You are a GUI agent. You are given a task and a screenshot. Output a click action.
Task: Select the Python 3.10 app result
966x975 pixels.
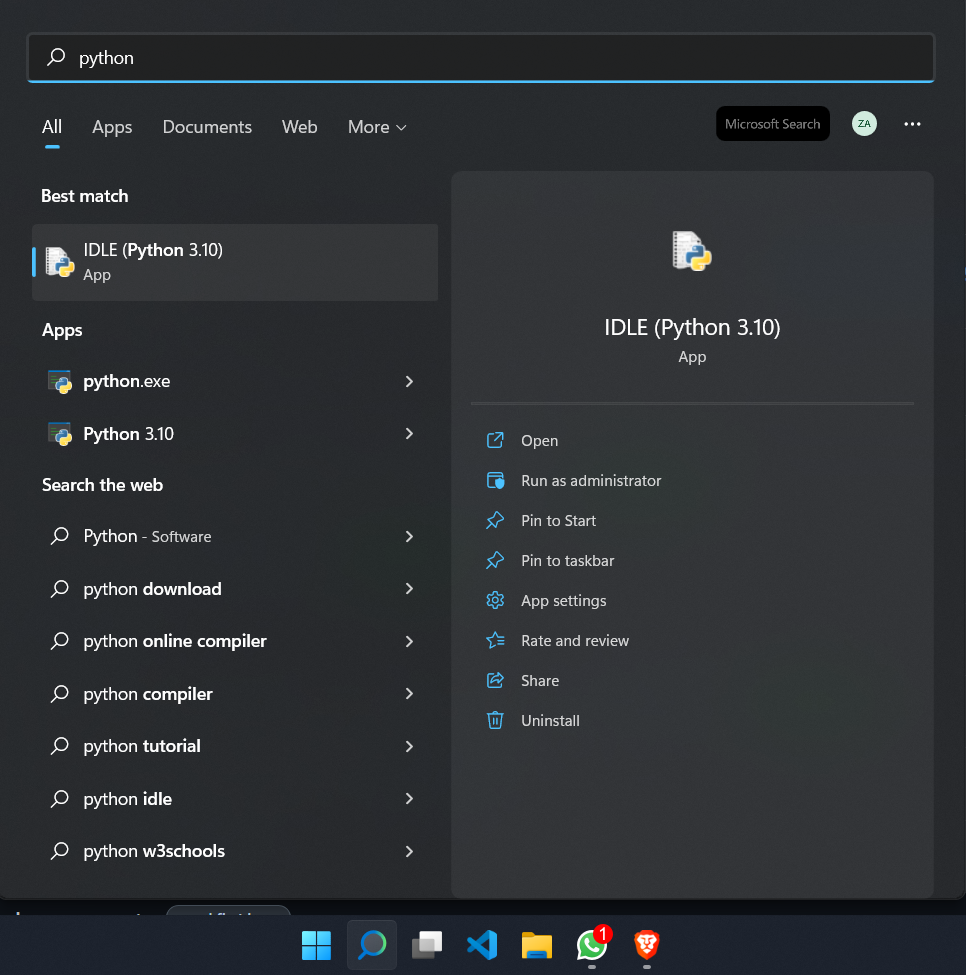coord(235,433)
